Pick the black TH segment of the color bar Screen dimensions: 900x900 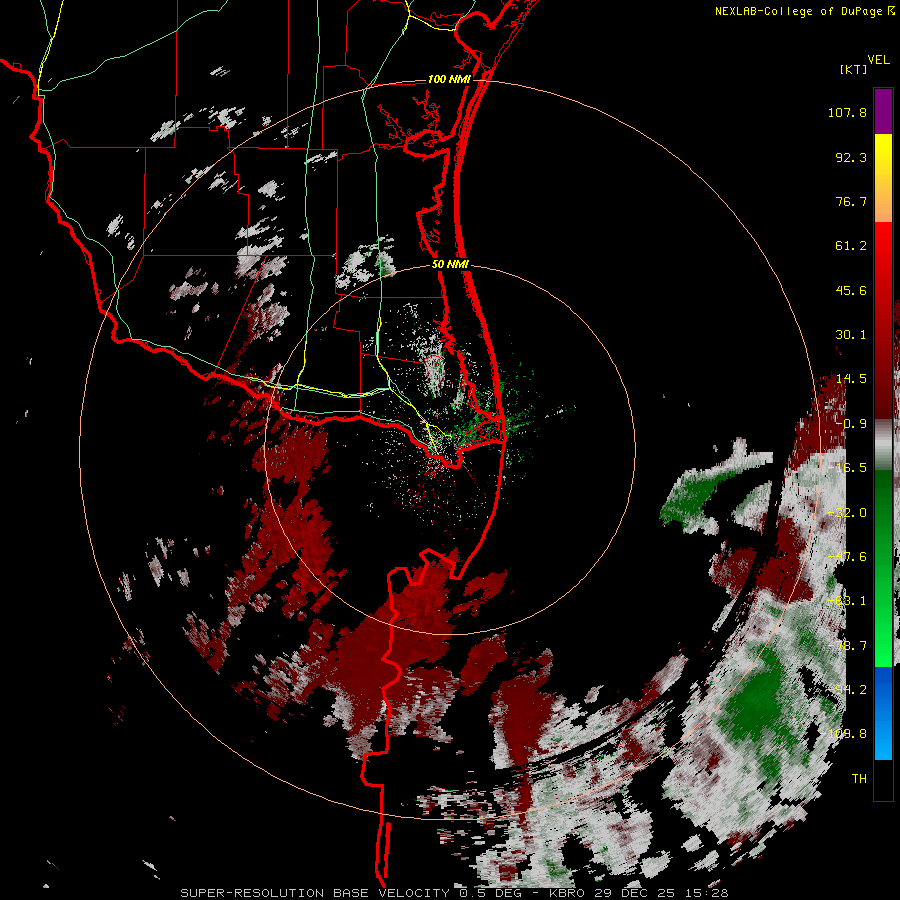883,779
